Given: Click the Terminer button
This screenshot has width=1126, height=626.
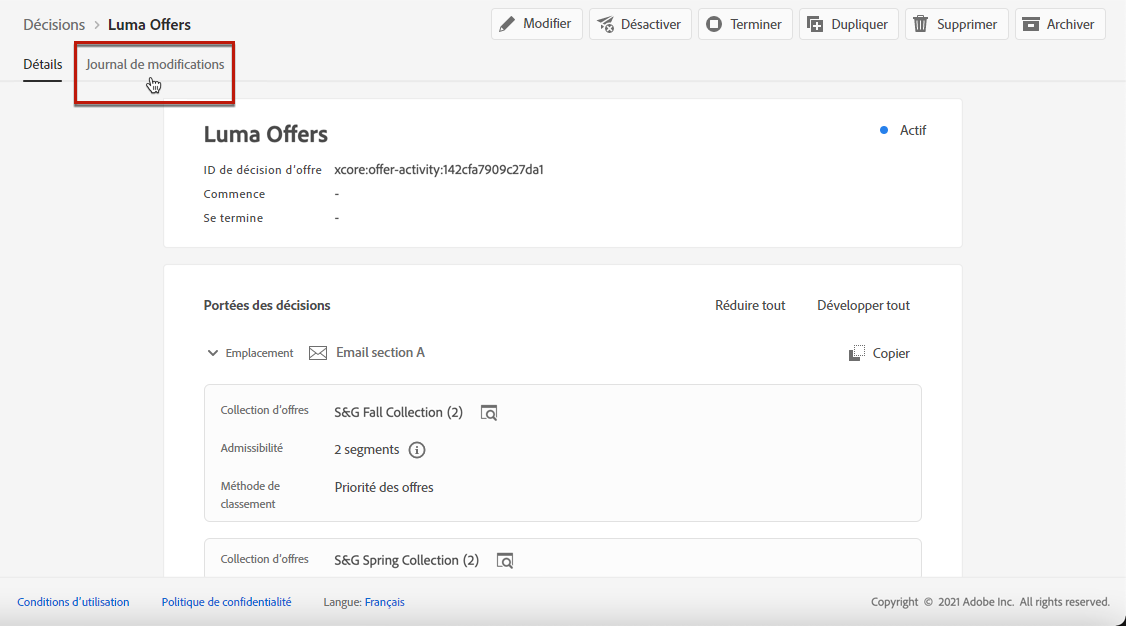Looking at the screenshot, I should coord(745,24).
